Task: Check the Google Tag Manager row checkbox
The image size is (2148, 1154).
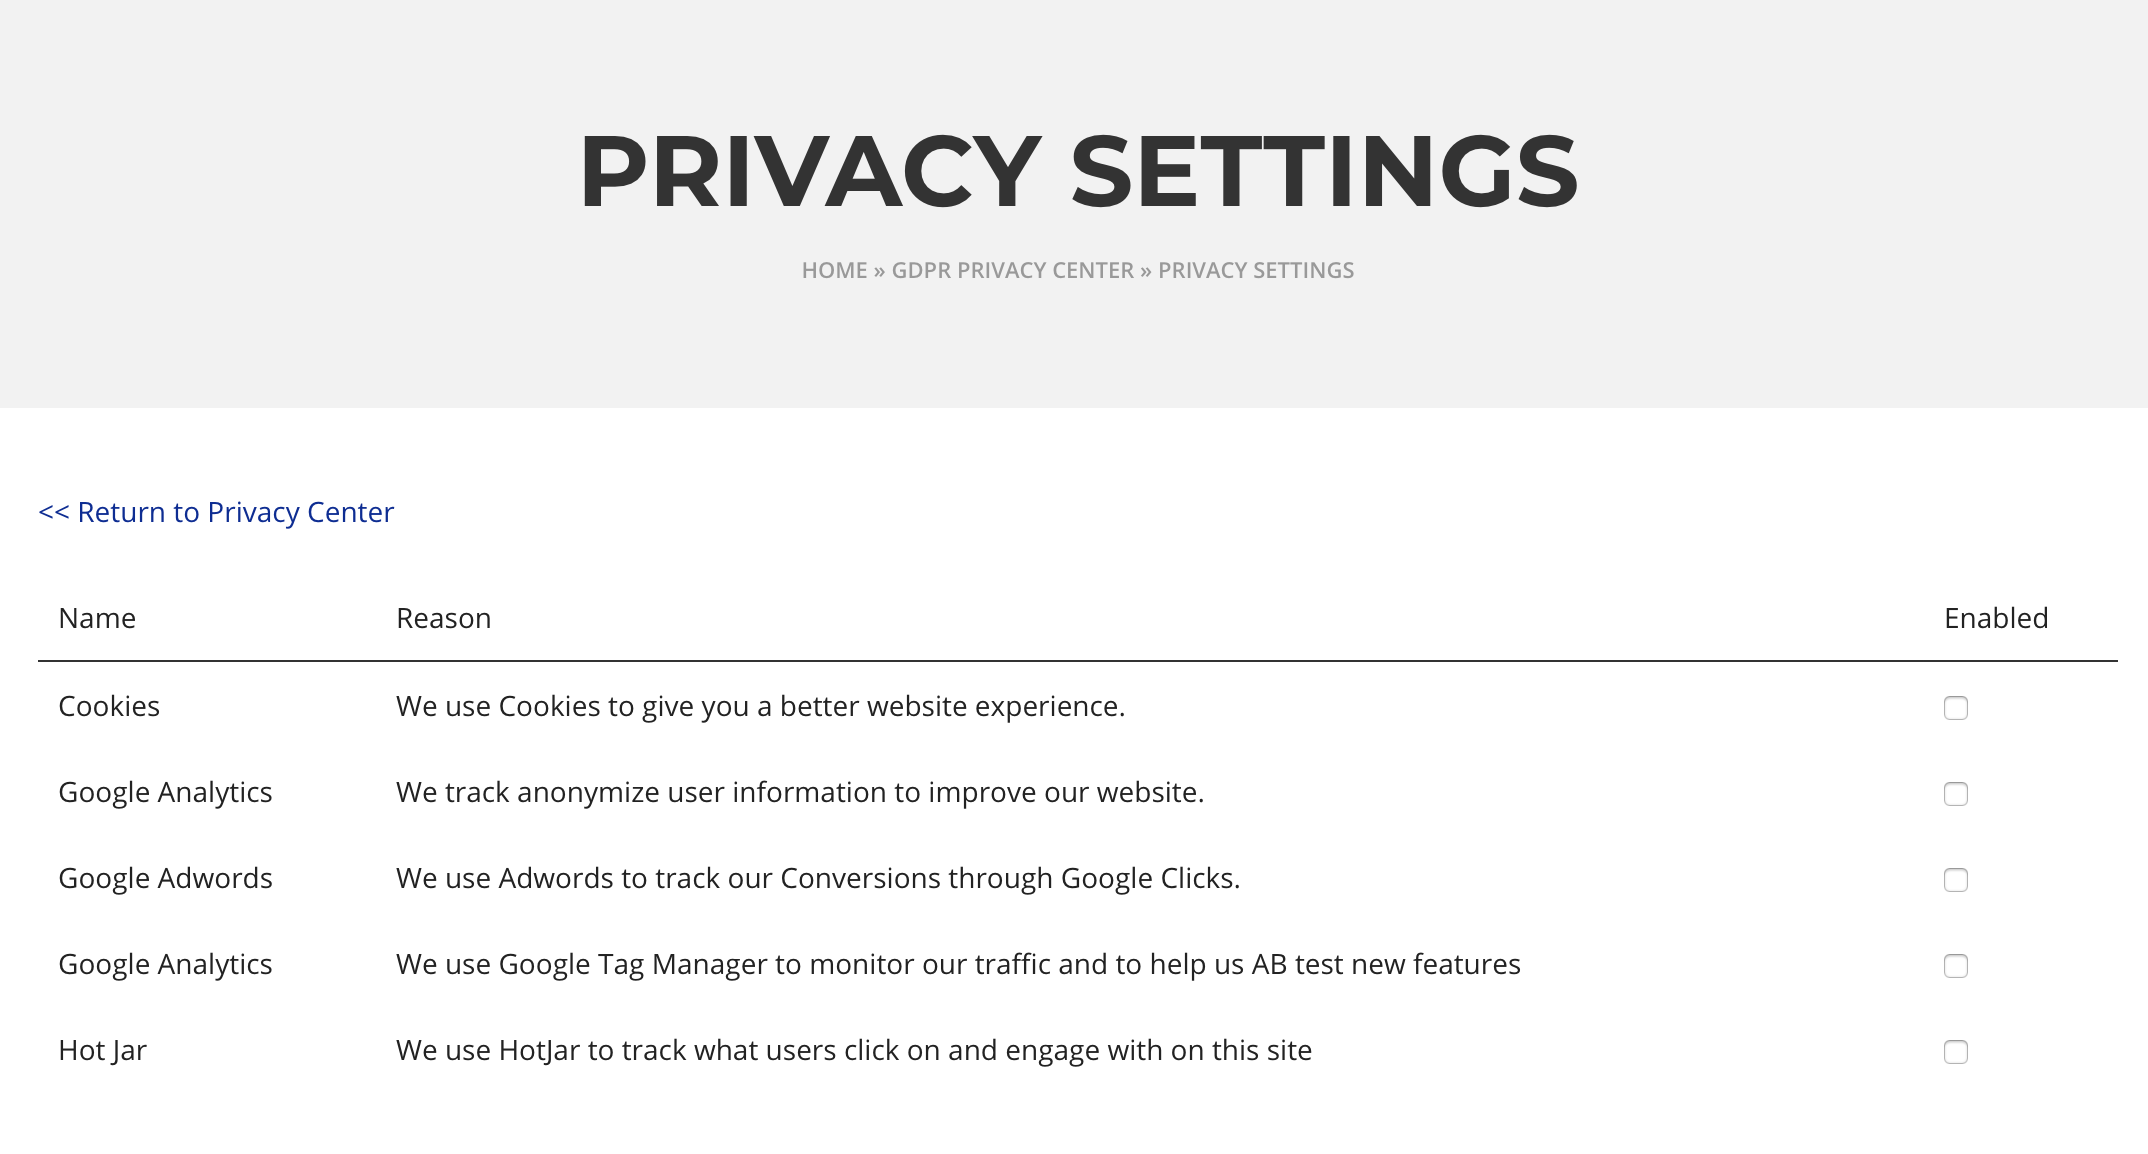Action: click(x=1955, y=966)
